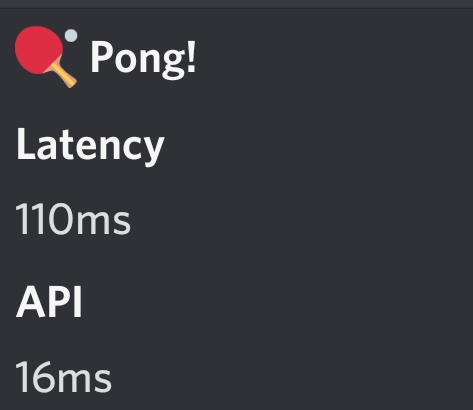Click the letter P in Pong!
The height and width of the screenshot is (410, 473).
101,57
